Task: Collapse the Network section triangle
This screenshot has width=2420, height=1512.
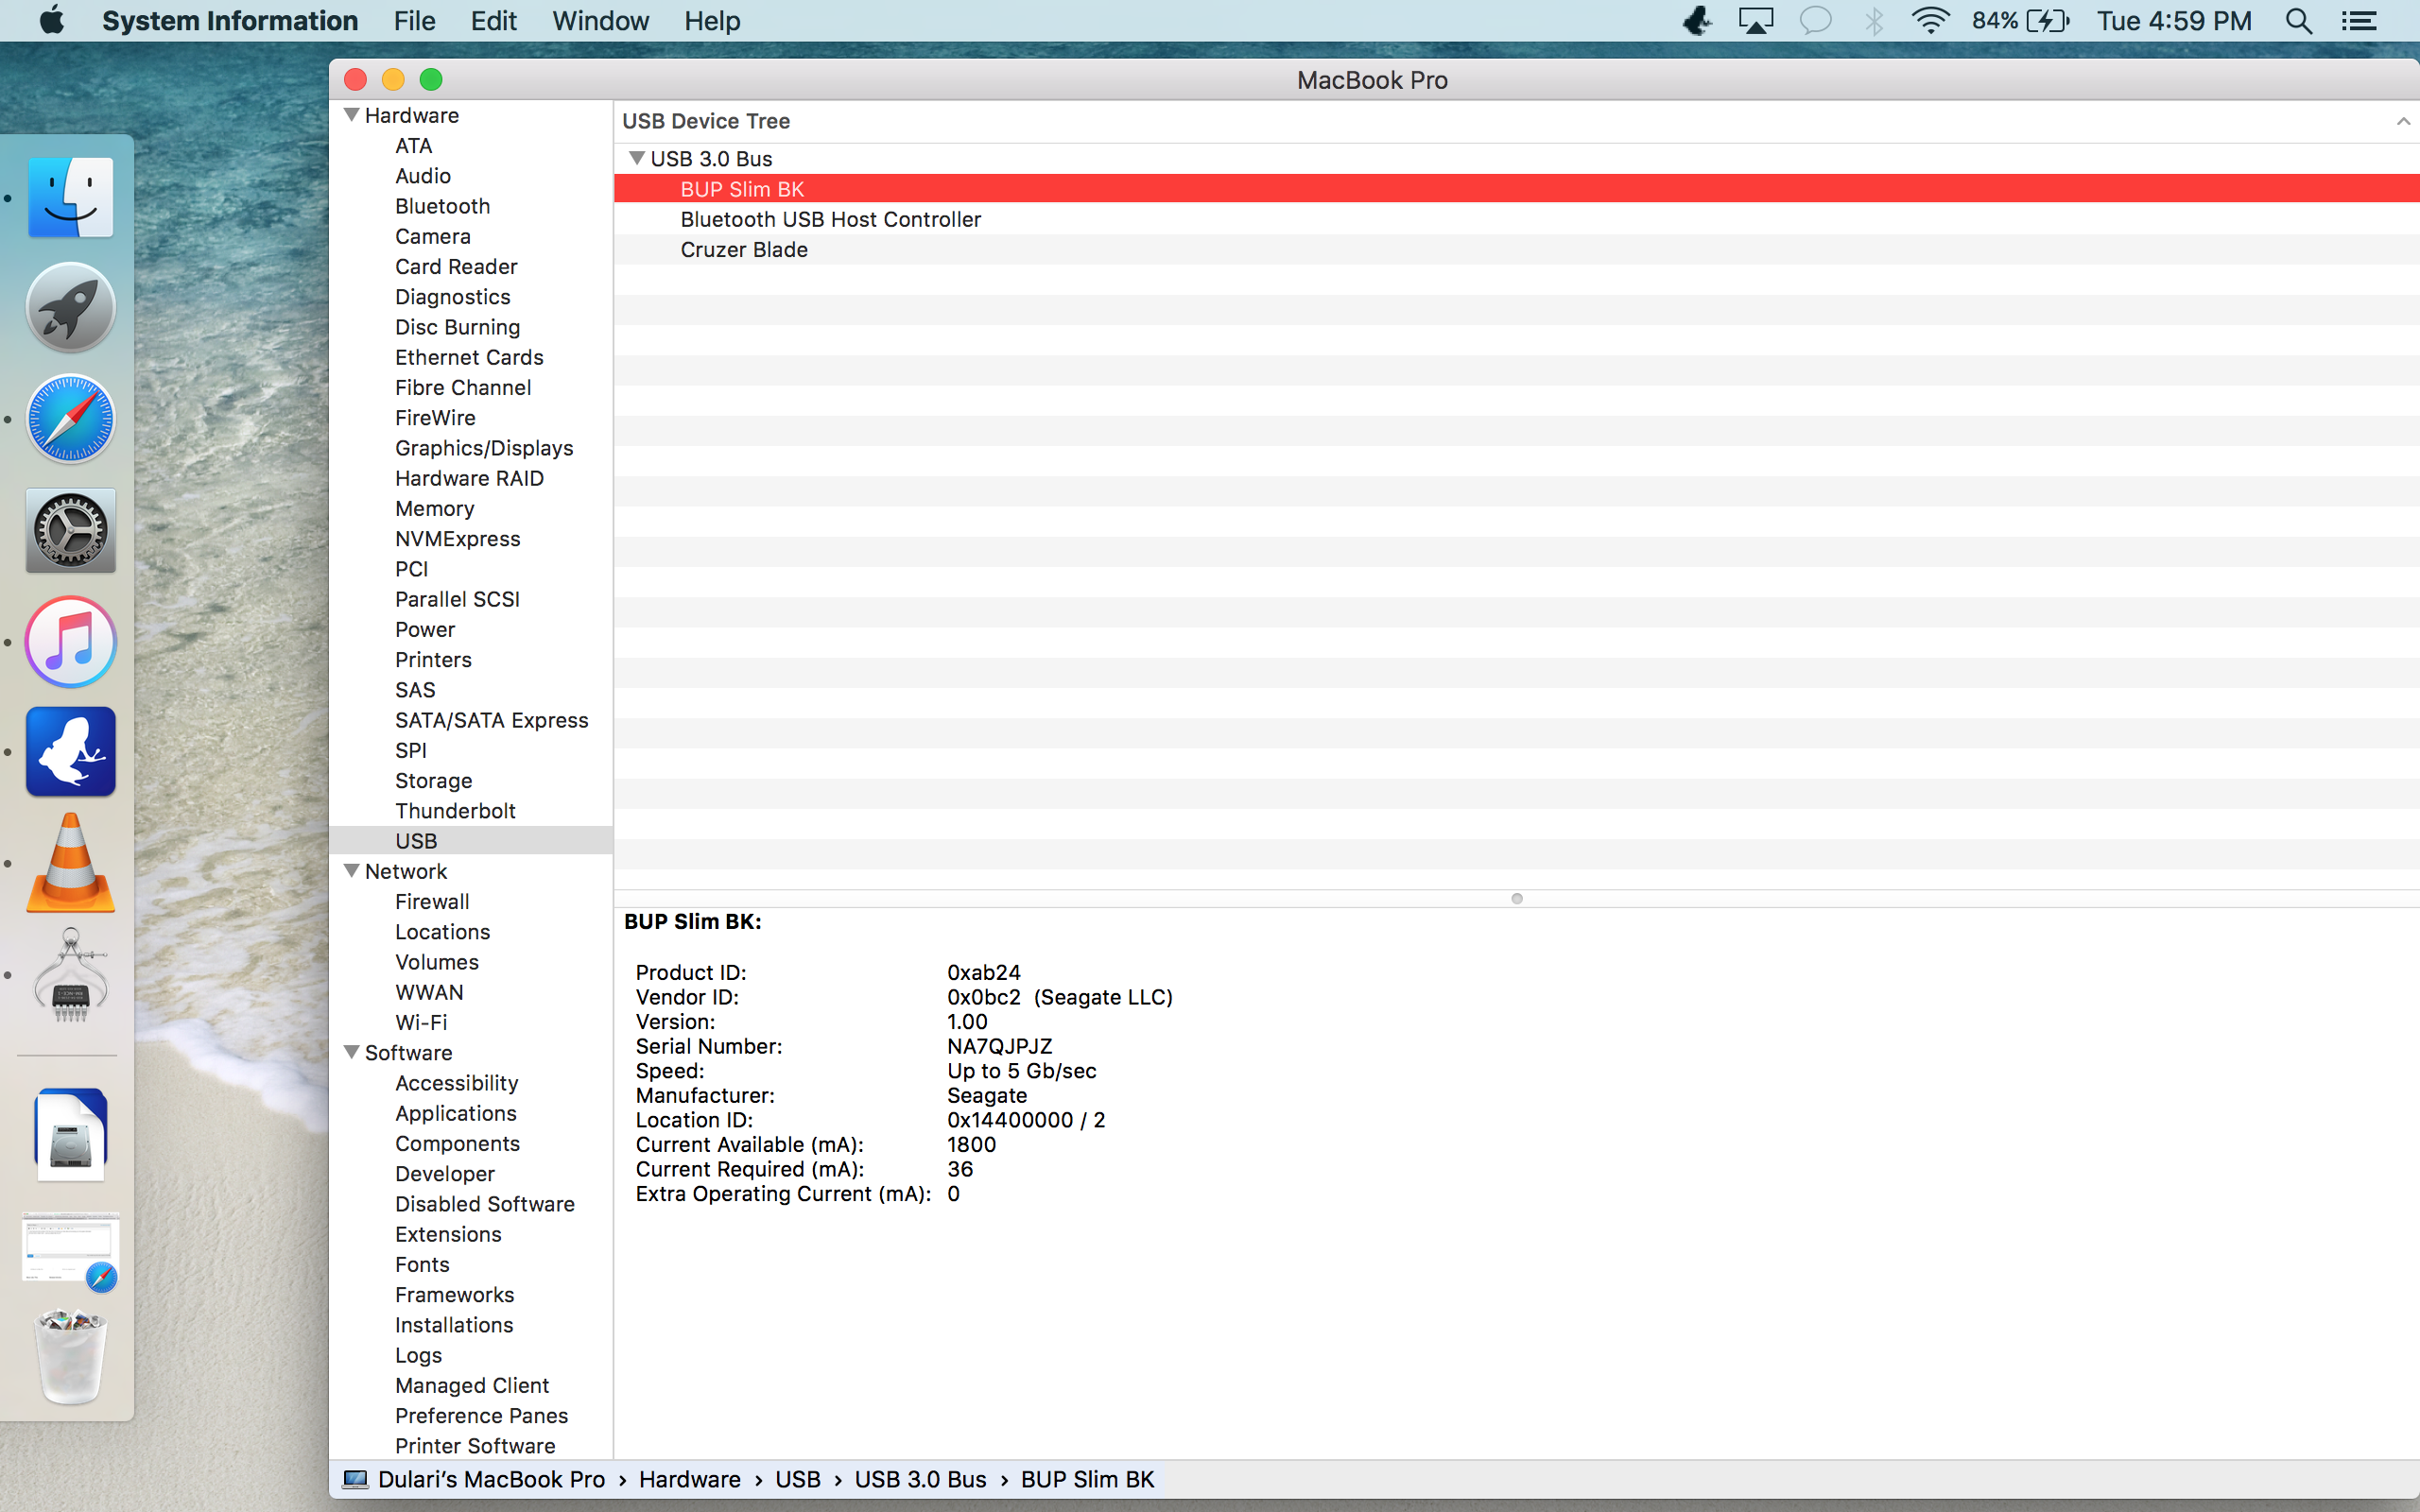Action: tap(351, 871)
